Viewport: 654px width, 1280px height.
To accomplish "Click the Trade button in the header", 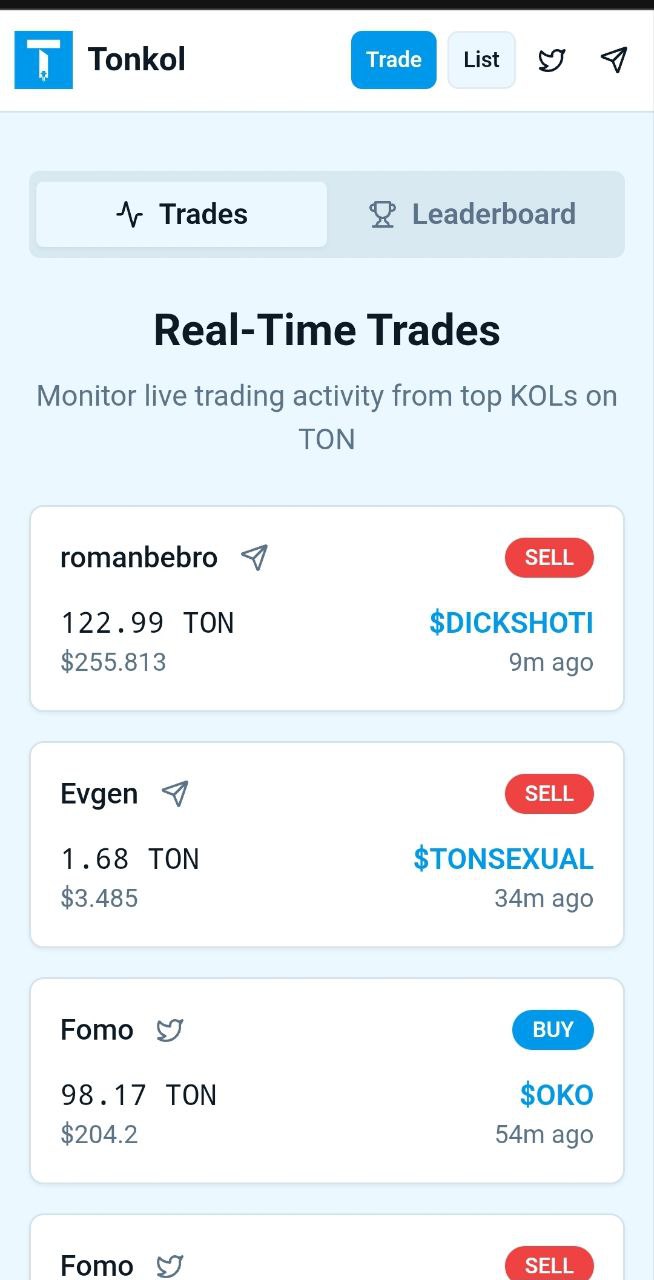I will tap(393, 60).
